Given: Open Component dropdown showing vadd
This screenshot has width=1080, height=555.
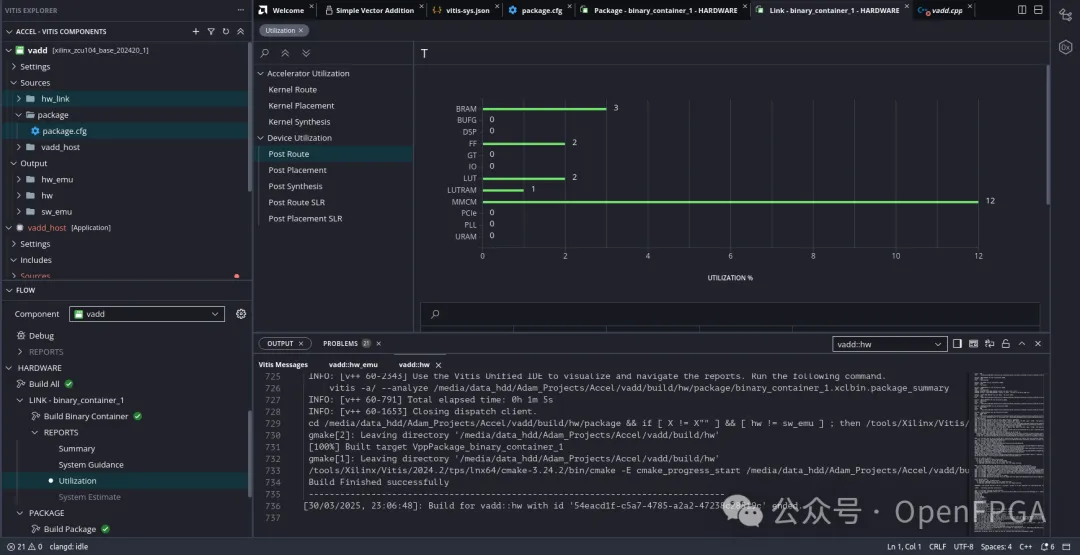Looking at the screenshot, I should 147,314.
